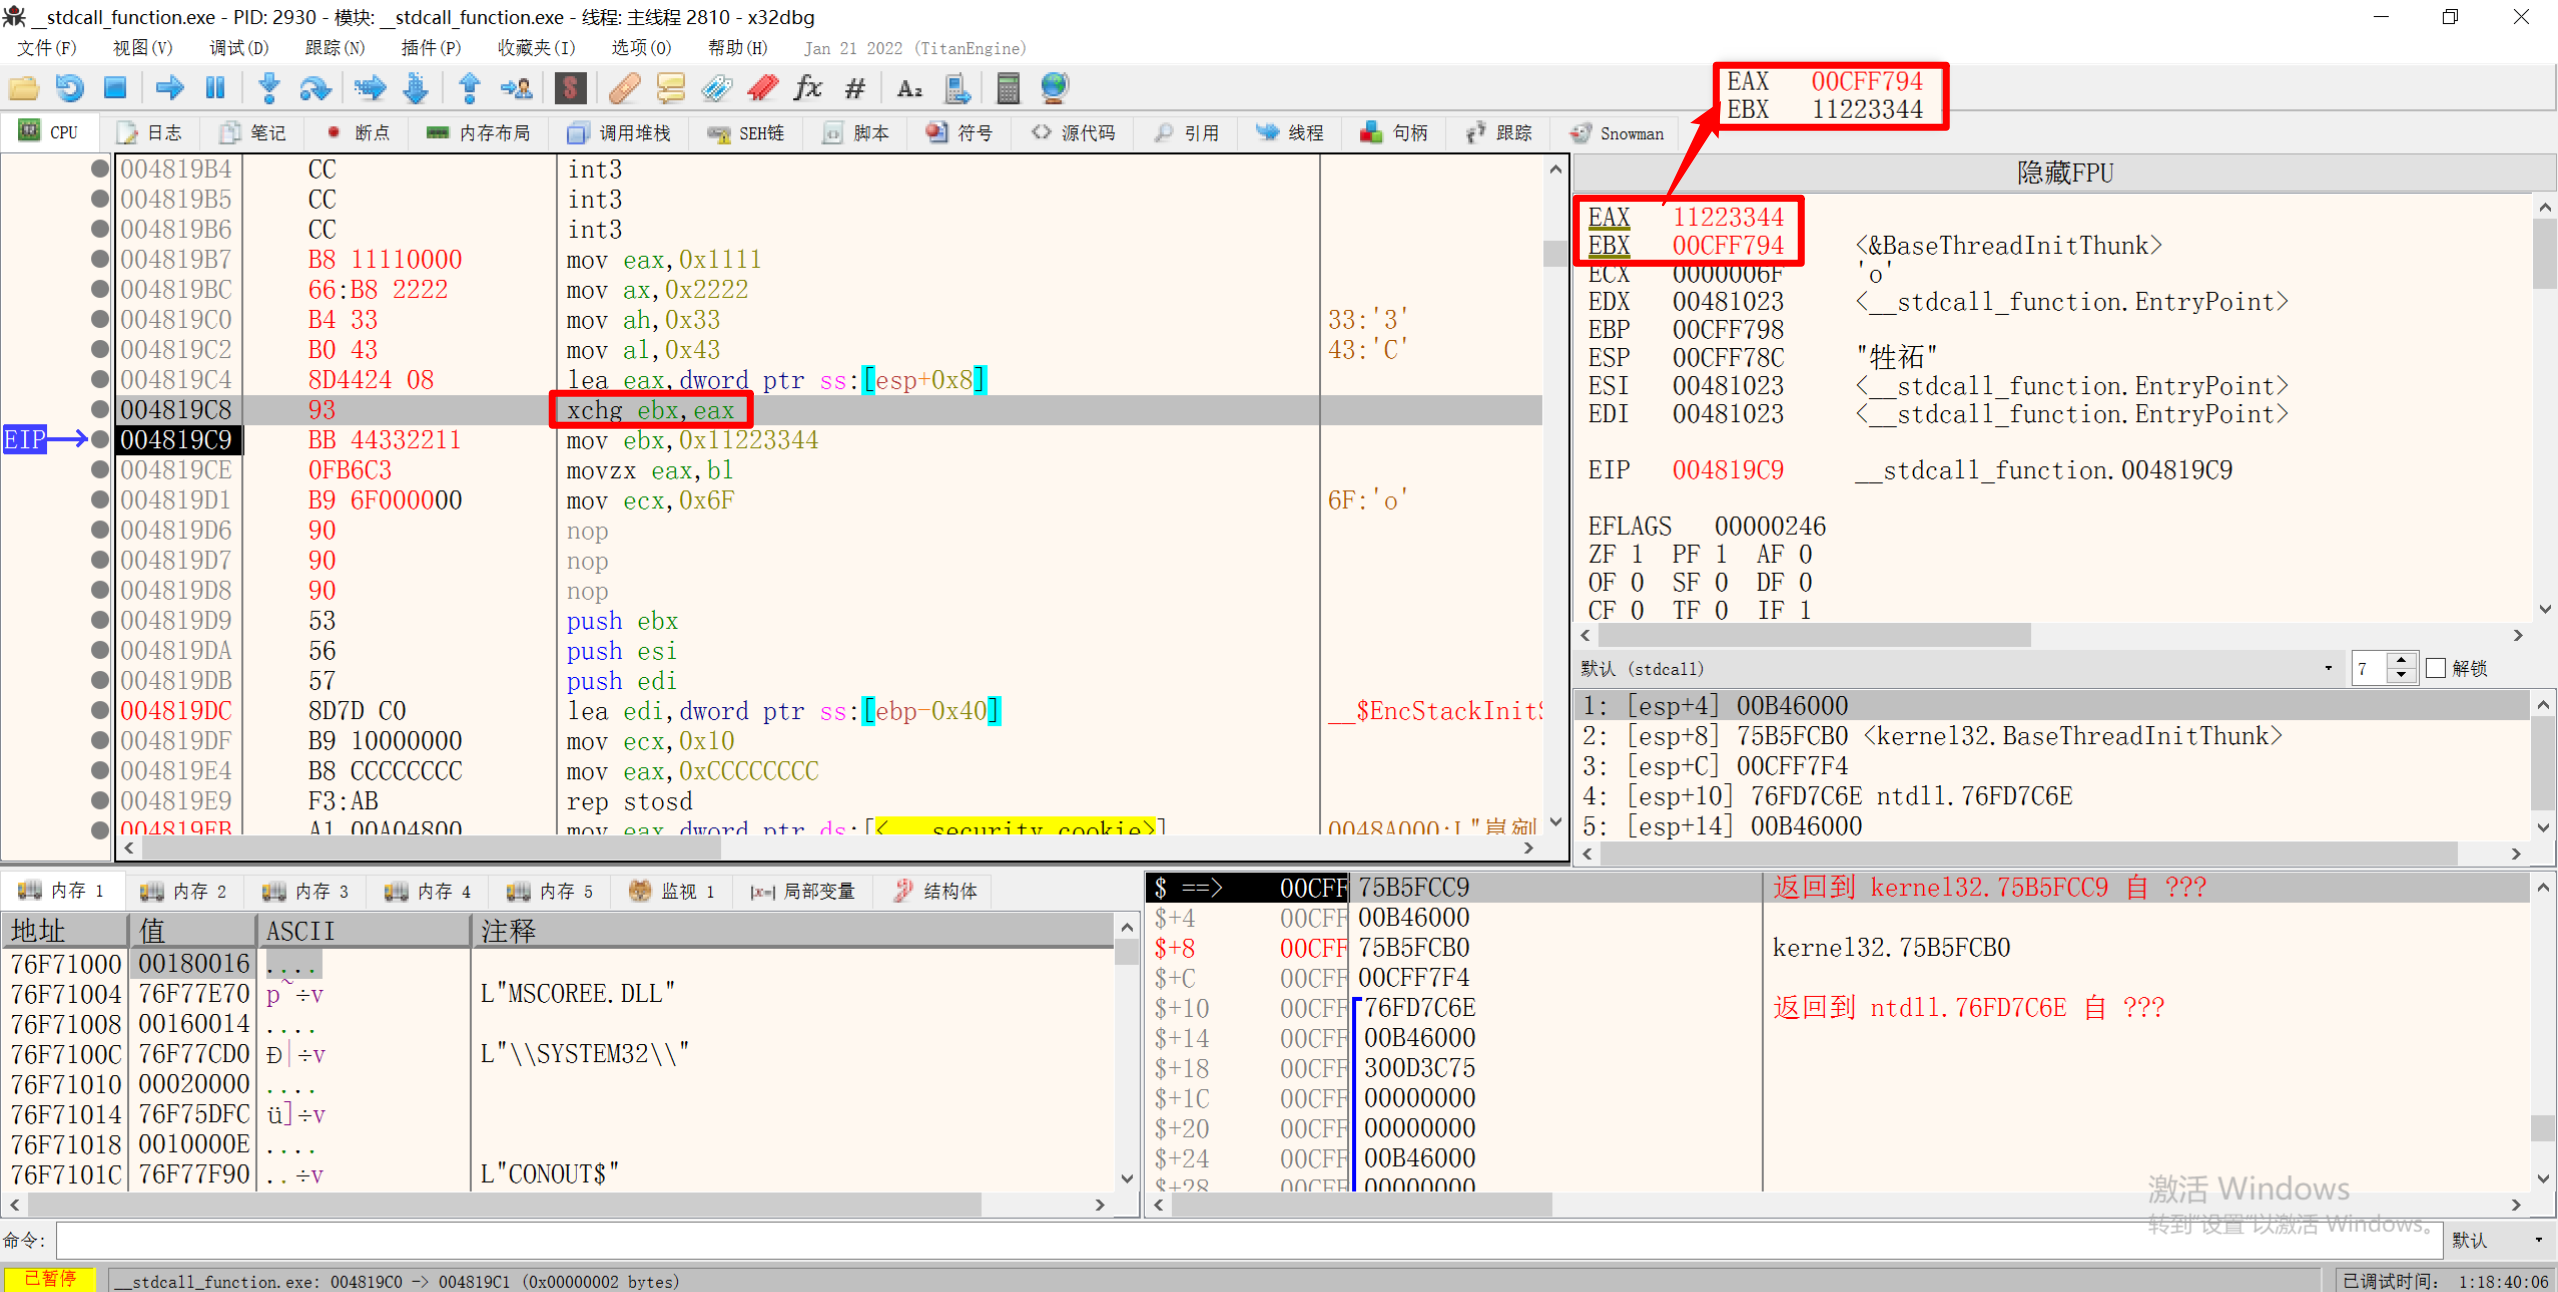
Task: Open the 调试(D) menu
Action: click(238, 48)
